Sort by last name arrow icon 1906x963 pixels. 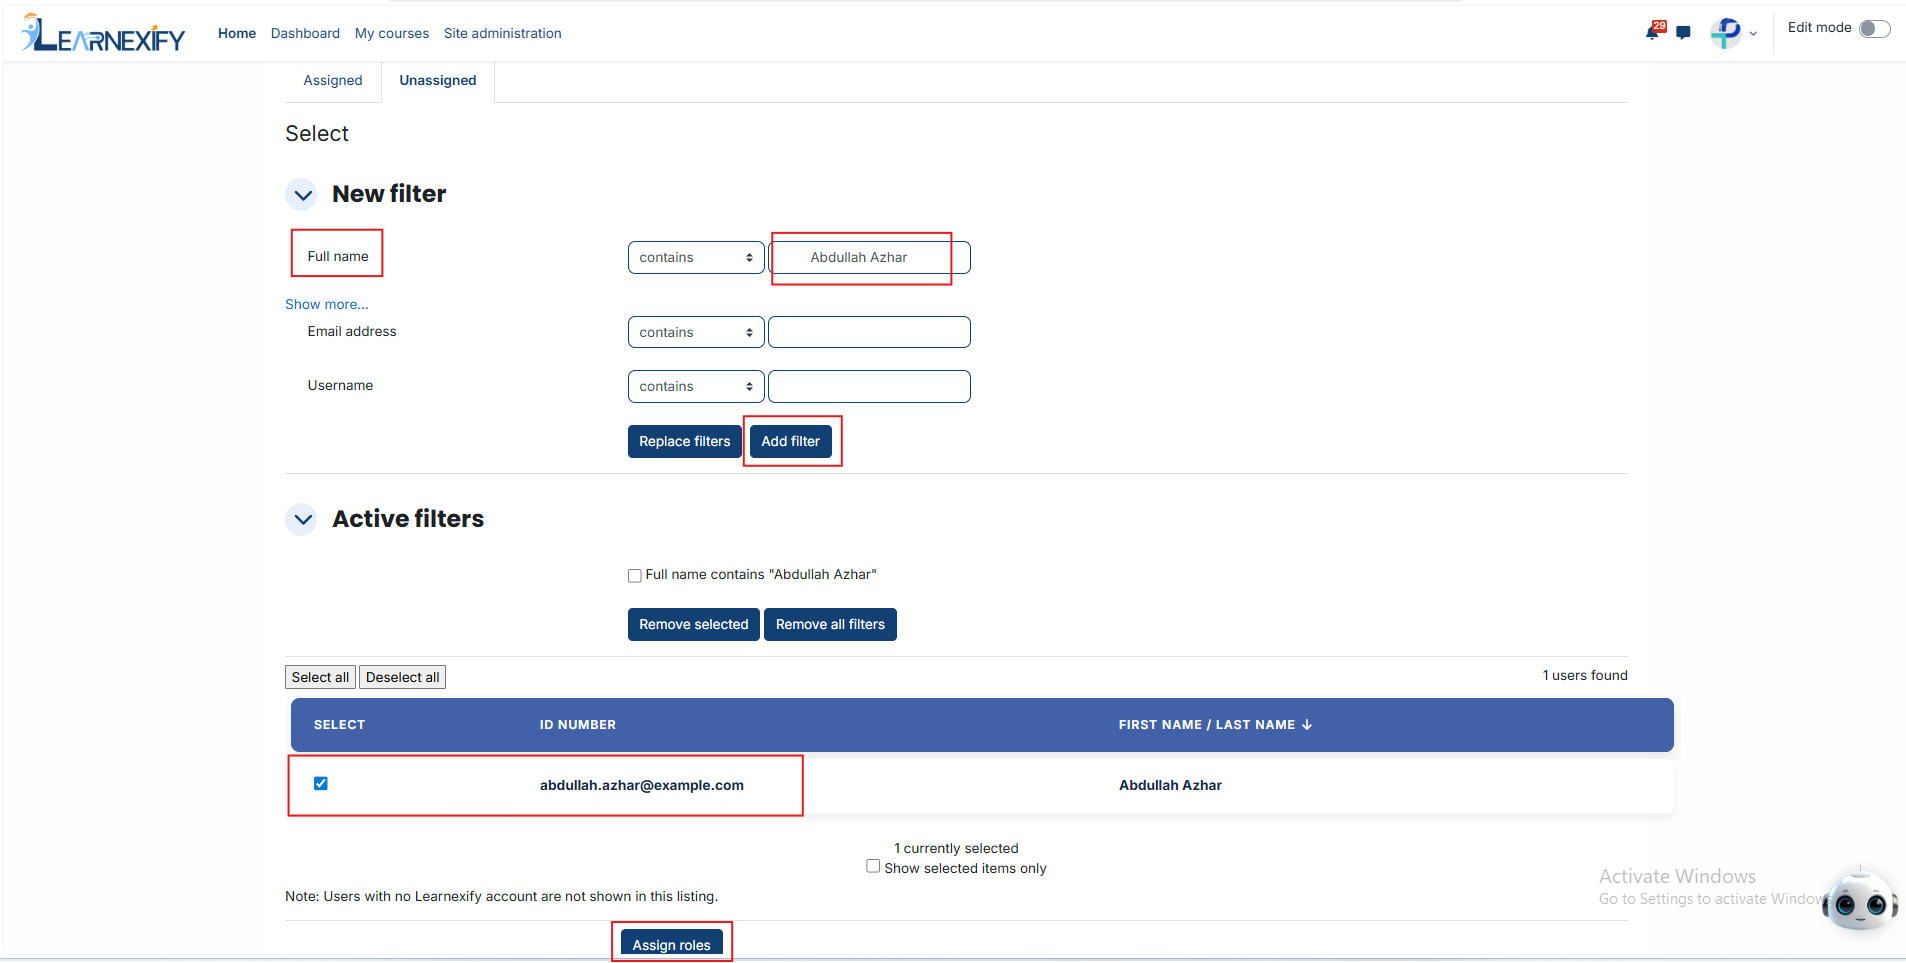[x=1306, y=725]
